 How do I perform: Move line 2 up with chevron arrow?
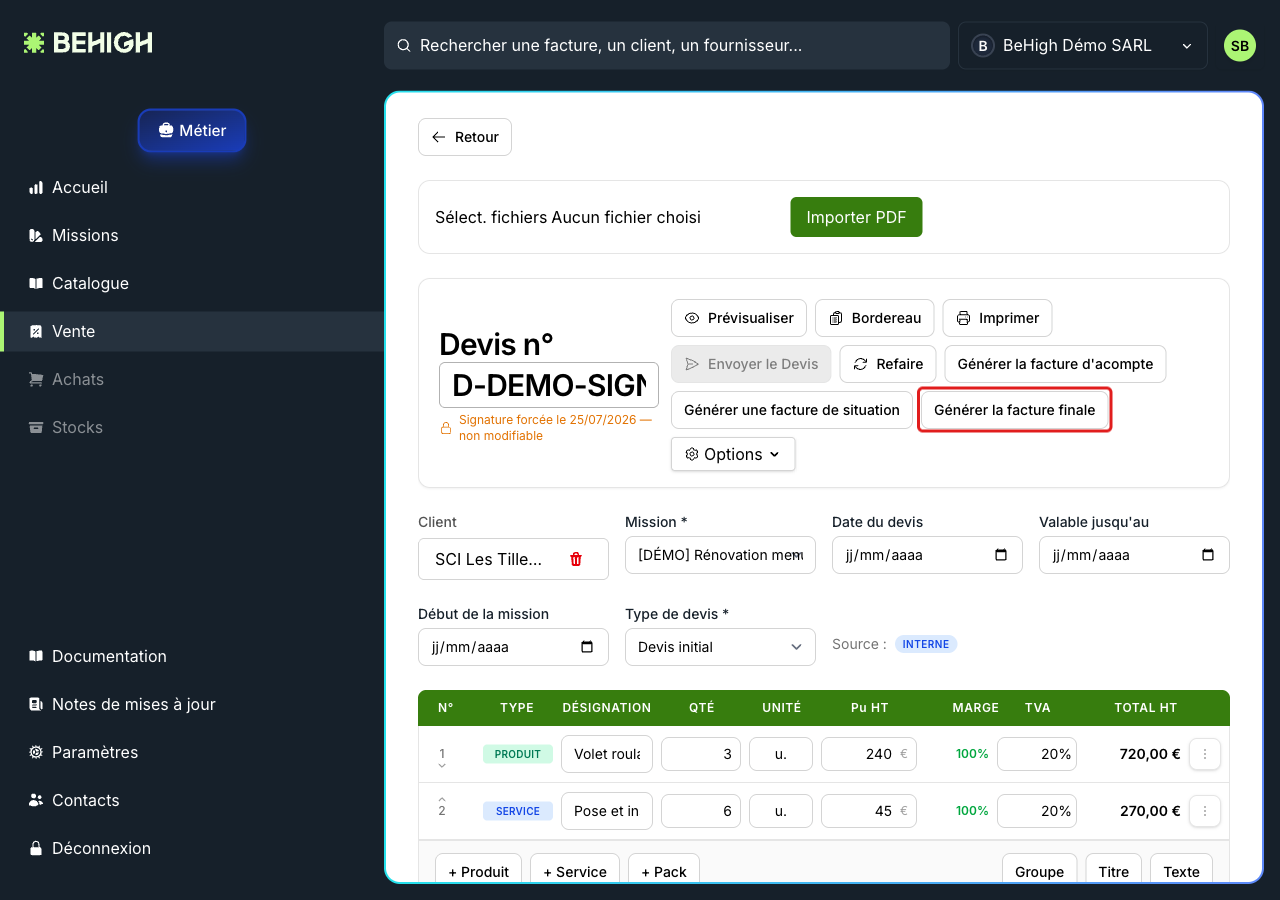[x=442, y=798]
